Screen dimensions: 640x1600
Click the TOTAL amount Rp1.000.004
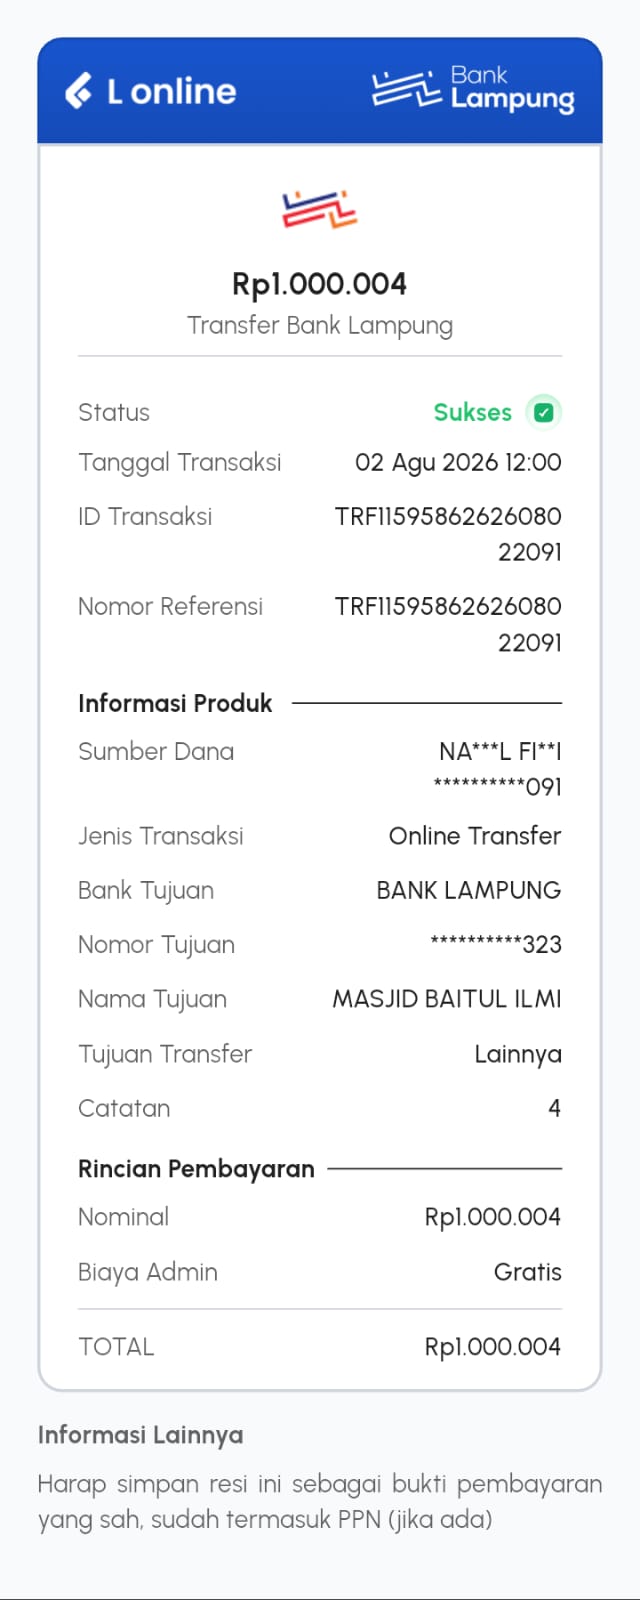[493, 1347]
